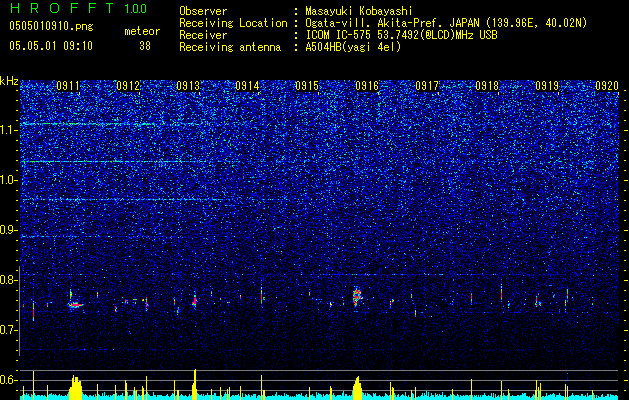629x400 pixels.
Task: Click the receiver text ICOM IC-575
Action: coord(339,35)
